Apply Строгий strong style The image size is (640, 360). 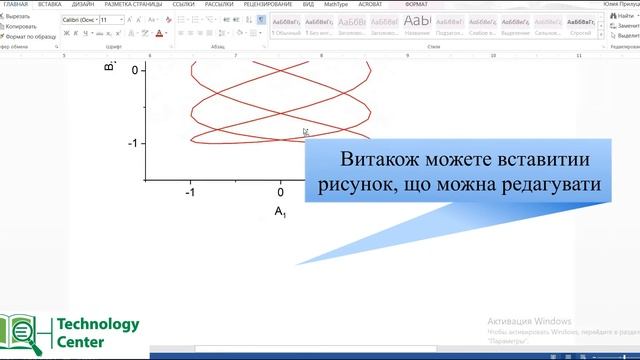pyautogui.click(x=580, y=26)
